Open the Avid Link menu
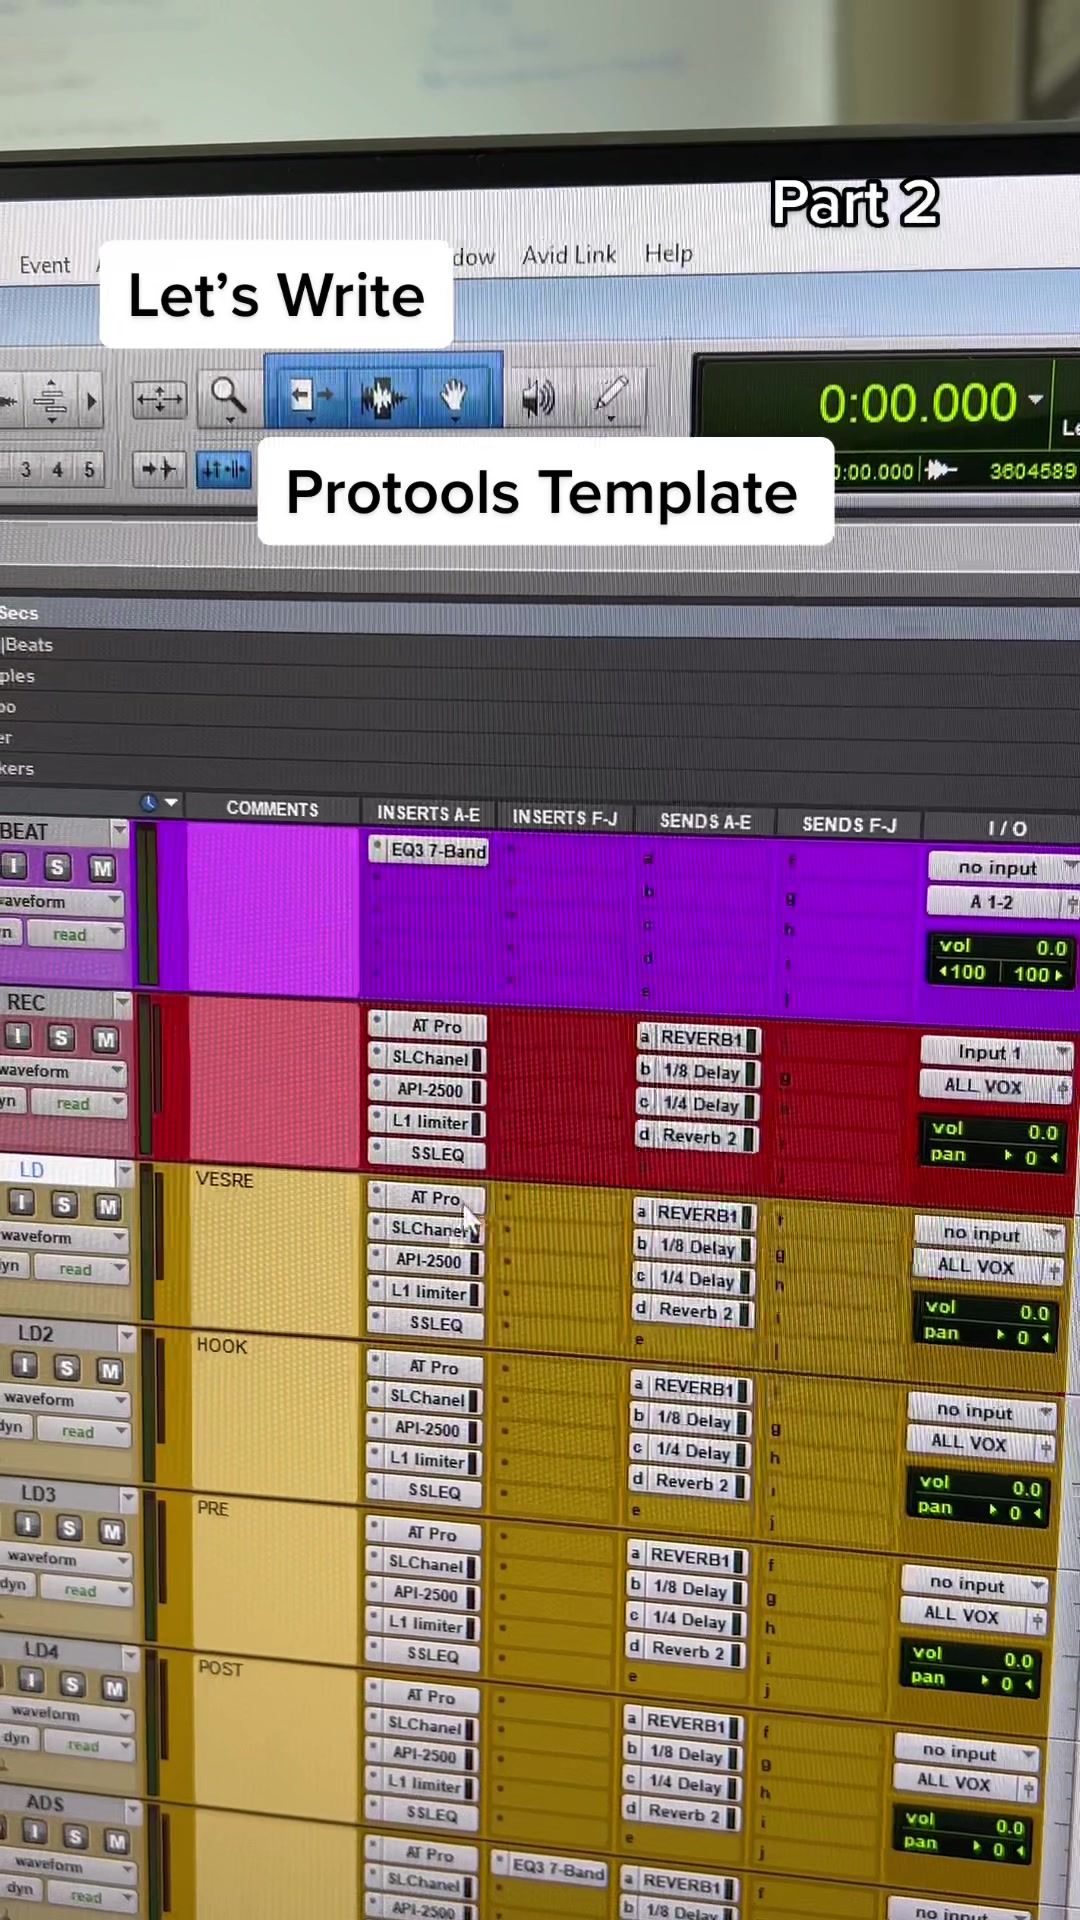 (x=569, y=255)
